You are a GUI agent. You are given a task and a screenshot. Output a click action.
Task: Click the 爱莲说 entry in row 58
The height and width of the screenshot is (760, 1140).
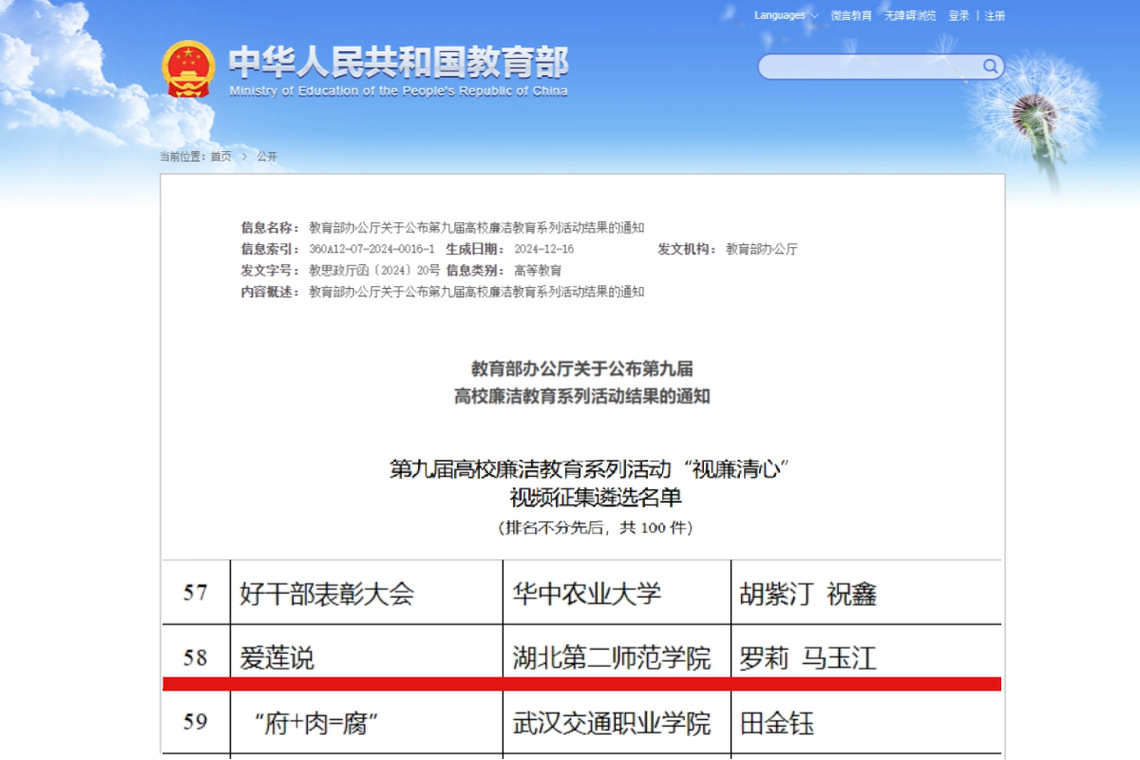[x=277, y=658]
